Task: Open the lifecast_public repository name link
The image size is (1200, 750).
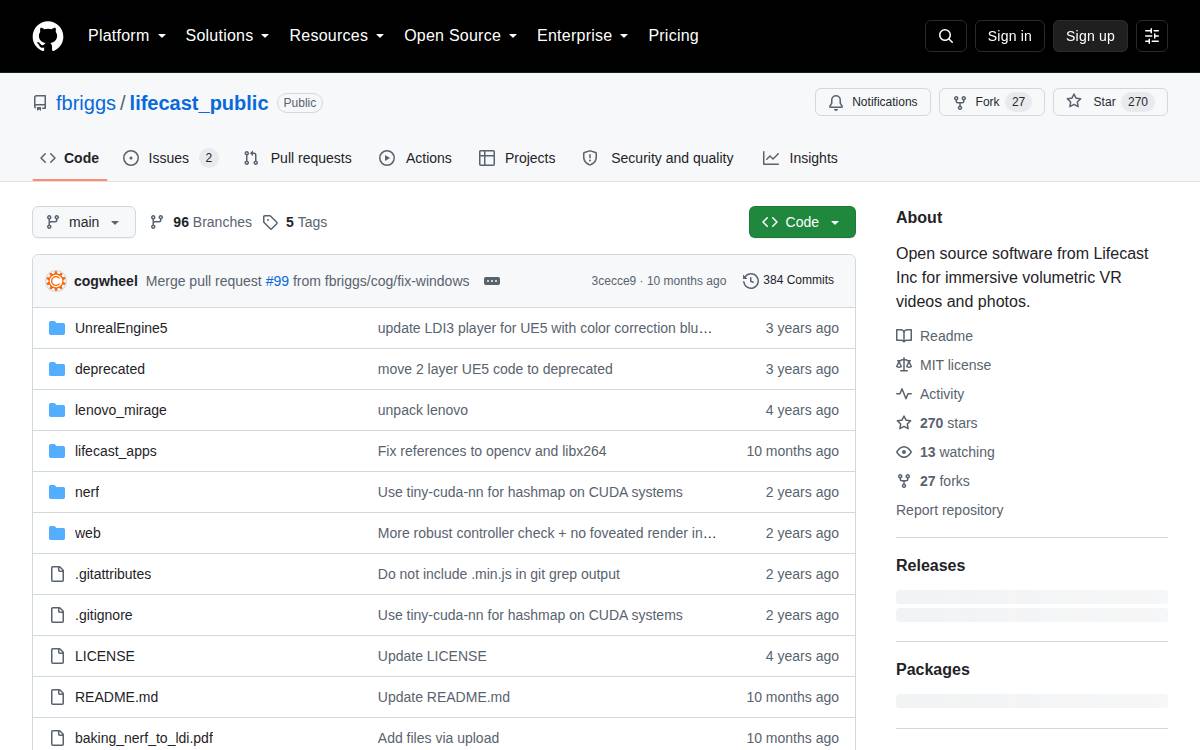Action: (x=199, y=103)
